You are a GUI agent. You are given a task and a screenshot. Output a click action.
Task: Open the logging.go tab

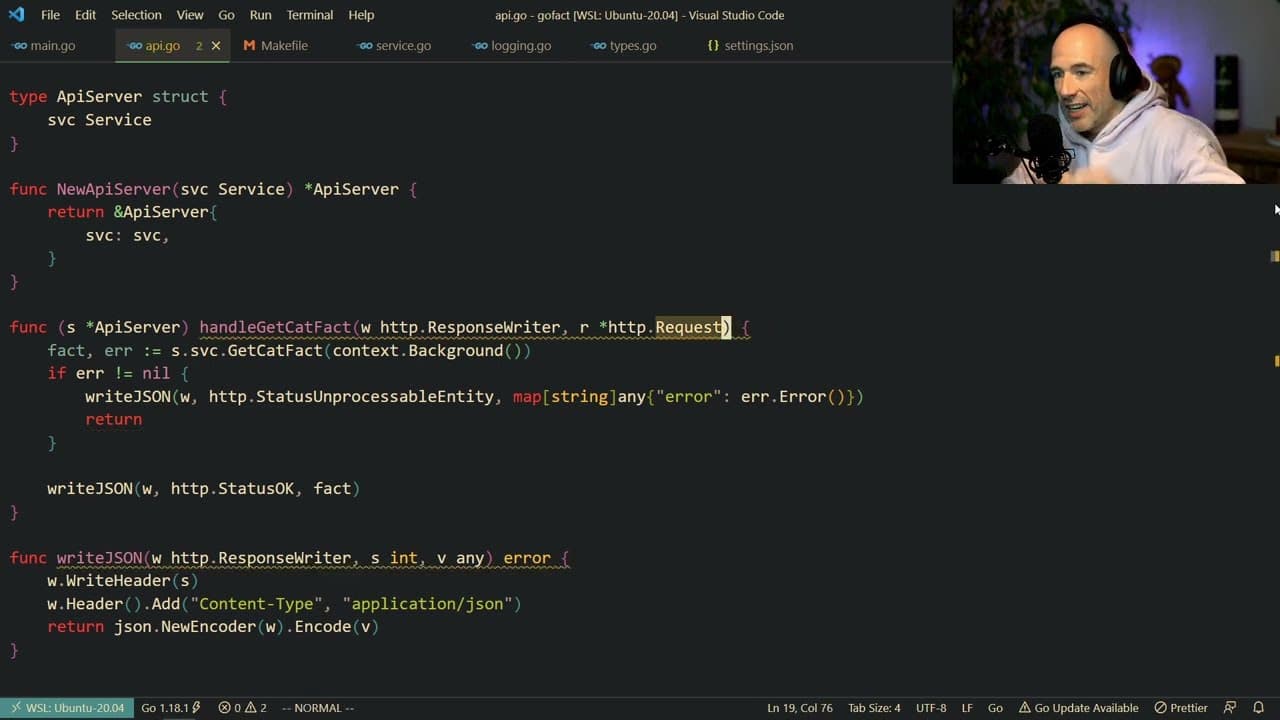(x=520, y=46)
